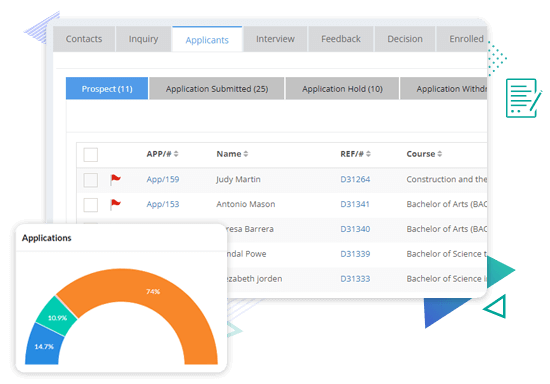Open application link App/153
550x384 pixels.
coord(163,204)
